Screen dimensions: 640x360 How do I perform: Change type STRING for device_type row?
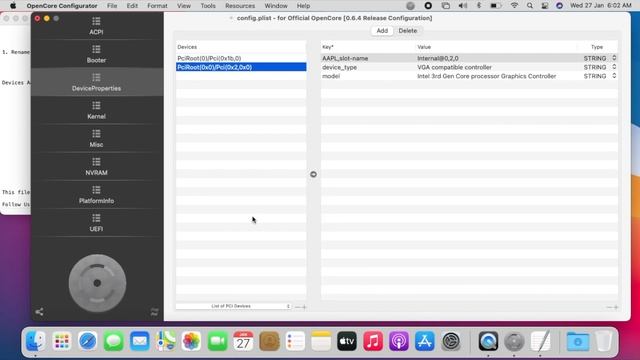[x=600, y=67]
